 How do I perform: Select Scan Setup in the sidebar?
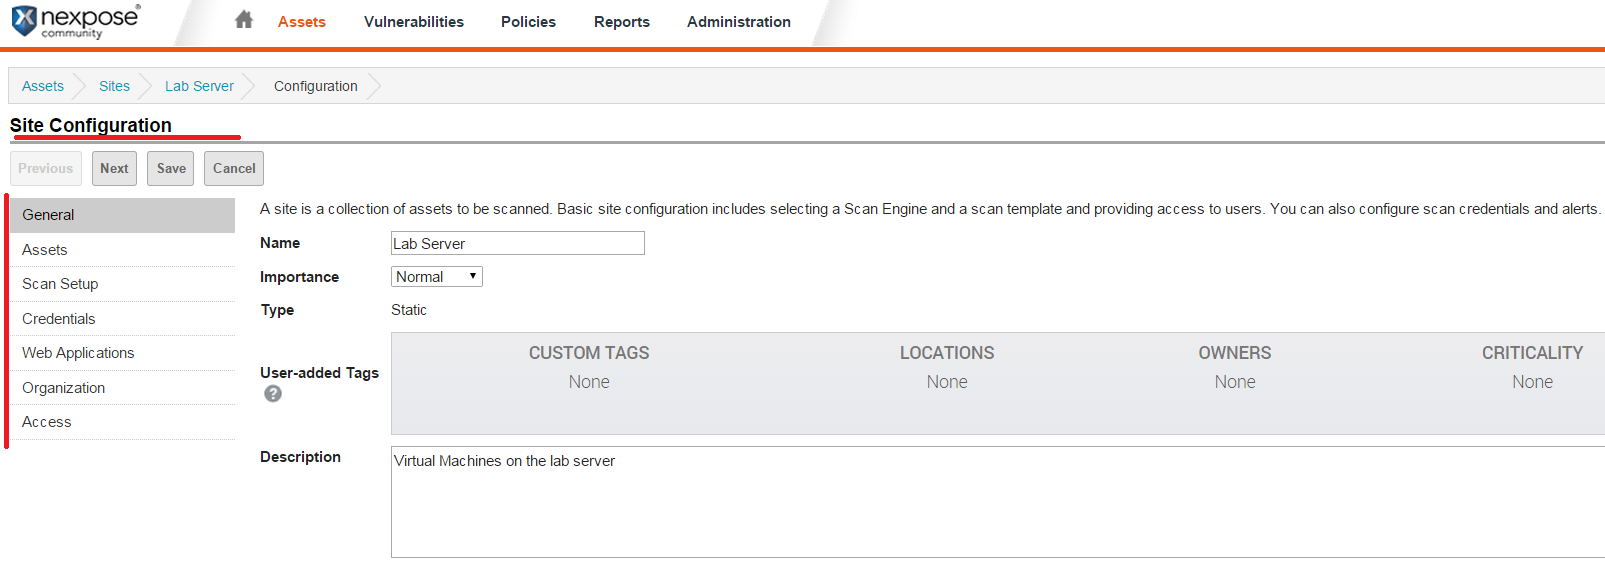(60, 284)
